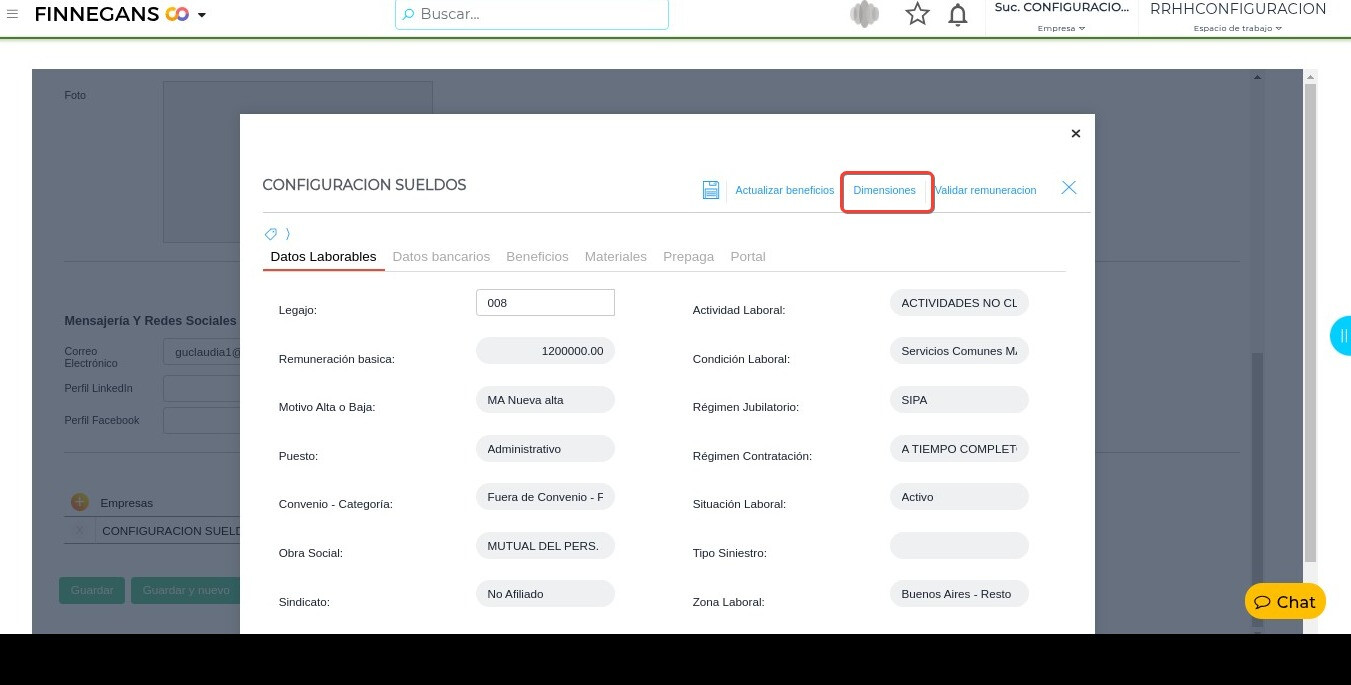Open notifications bell
1351x685 pixels.
point(957,14)
